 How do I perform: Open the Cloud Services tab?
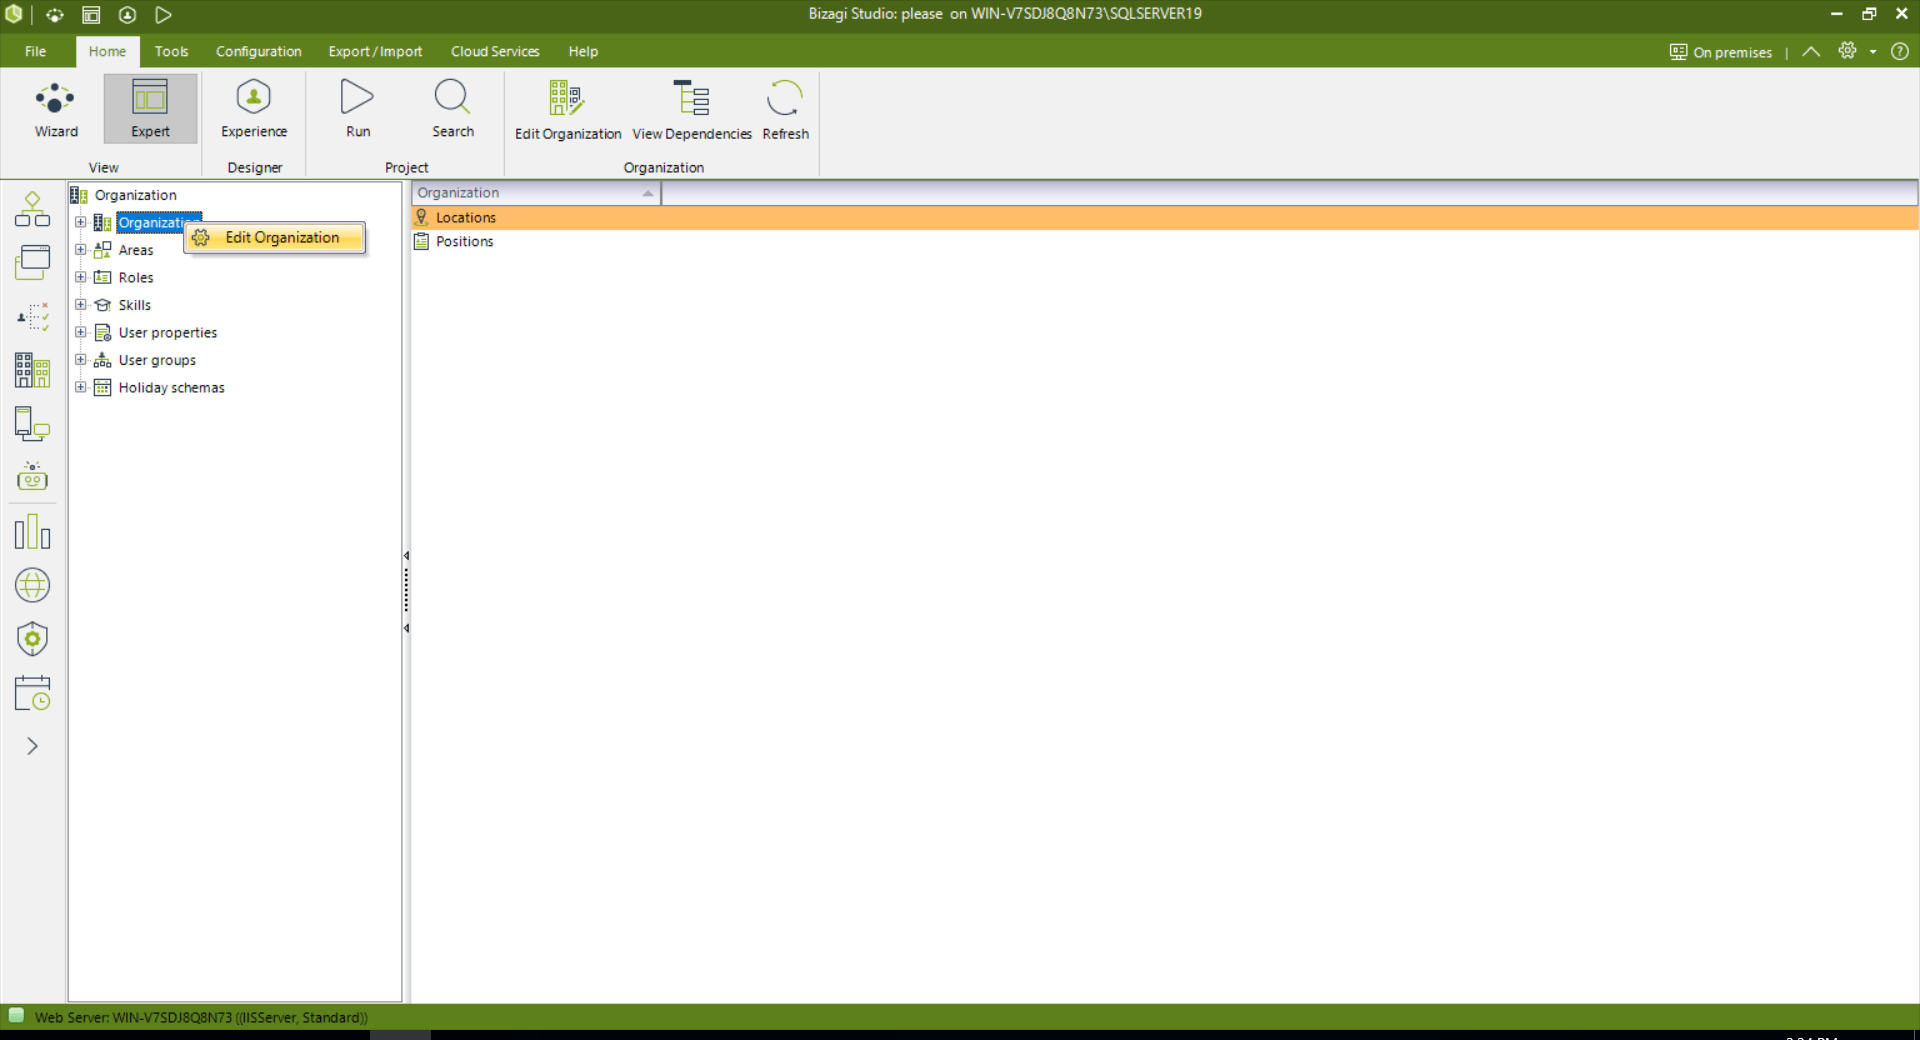(x=495, y=51)
